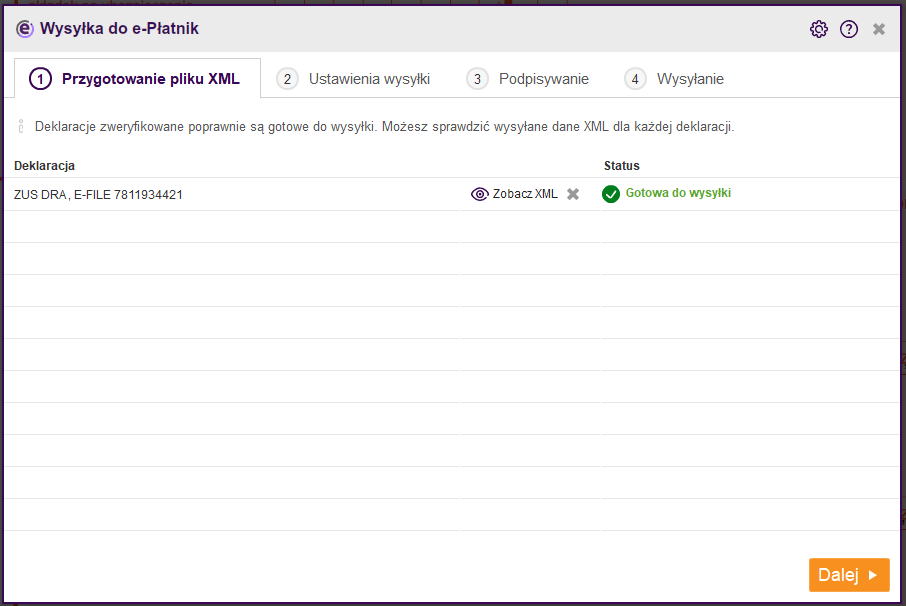Viewport: 906px width, 606px height.
Task: Click the Dalej button
Action: [849, 575]
